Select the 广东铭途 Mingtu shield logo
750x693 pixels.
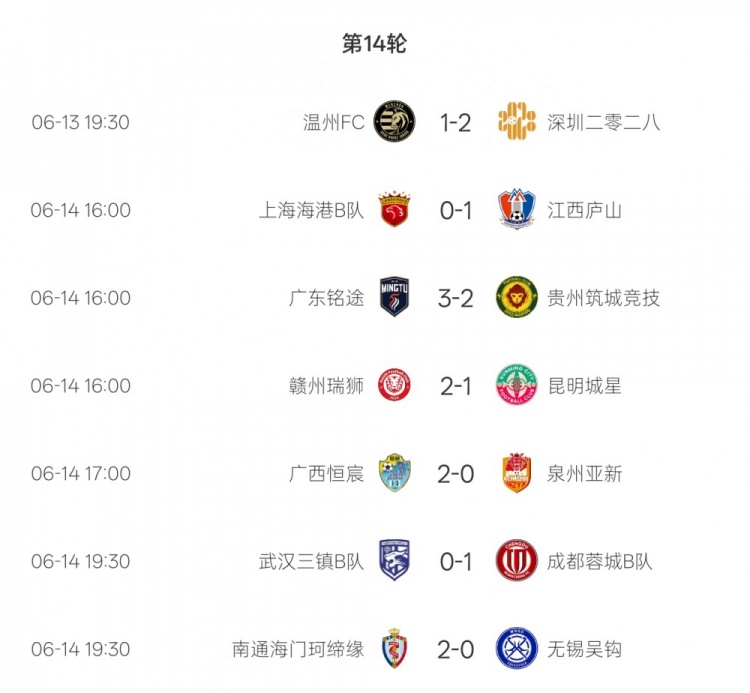point(393,298)
